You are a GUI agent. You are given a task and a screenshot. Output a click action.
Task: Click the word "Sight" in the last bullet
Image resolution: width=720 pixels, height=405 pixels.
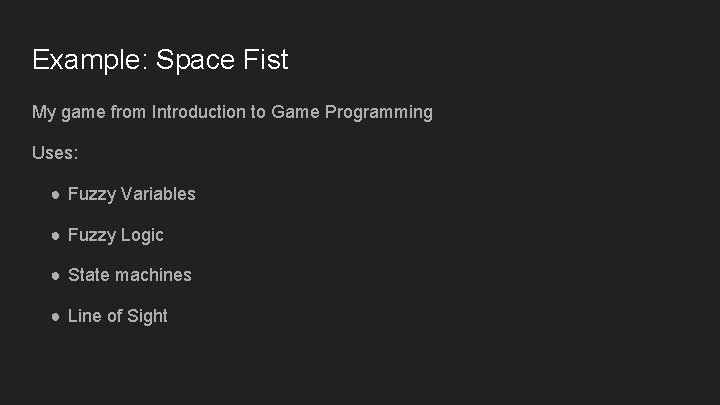[x=146, y=316]
